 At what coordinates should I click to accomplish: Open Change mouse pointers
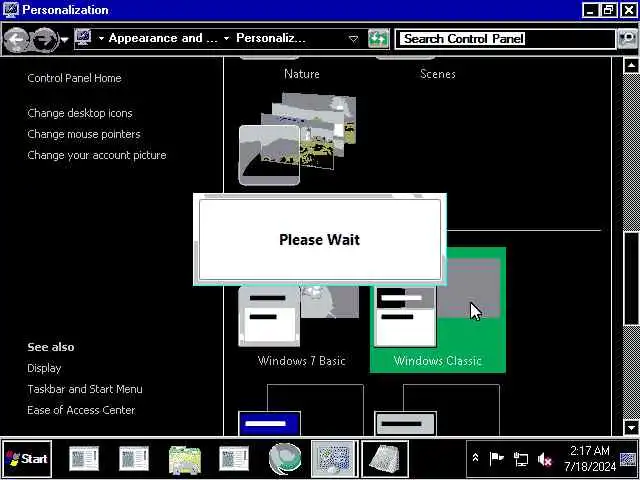(84, 134)
